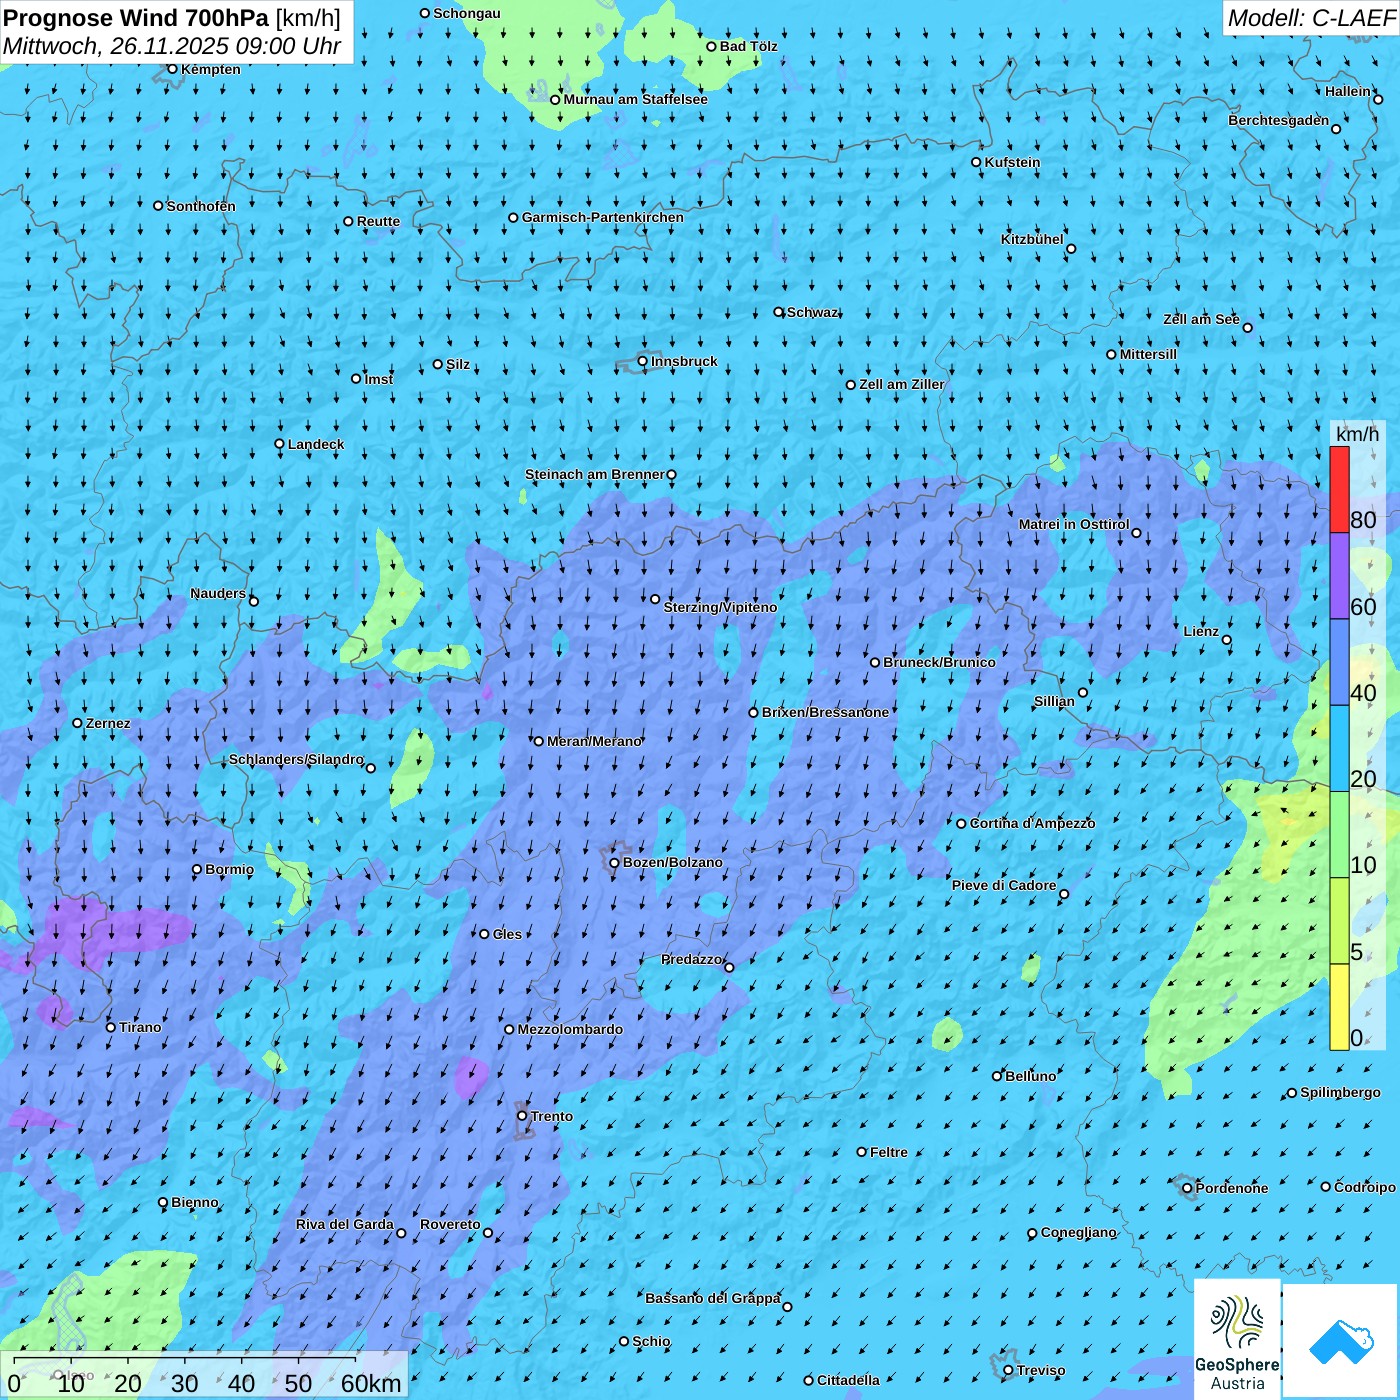Click the 'Bad Tölz' label

(748, 46)
